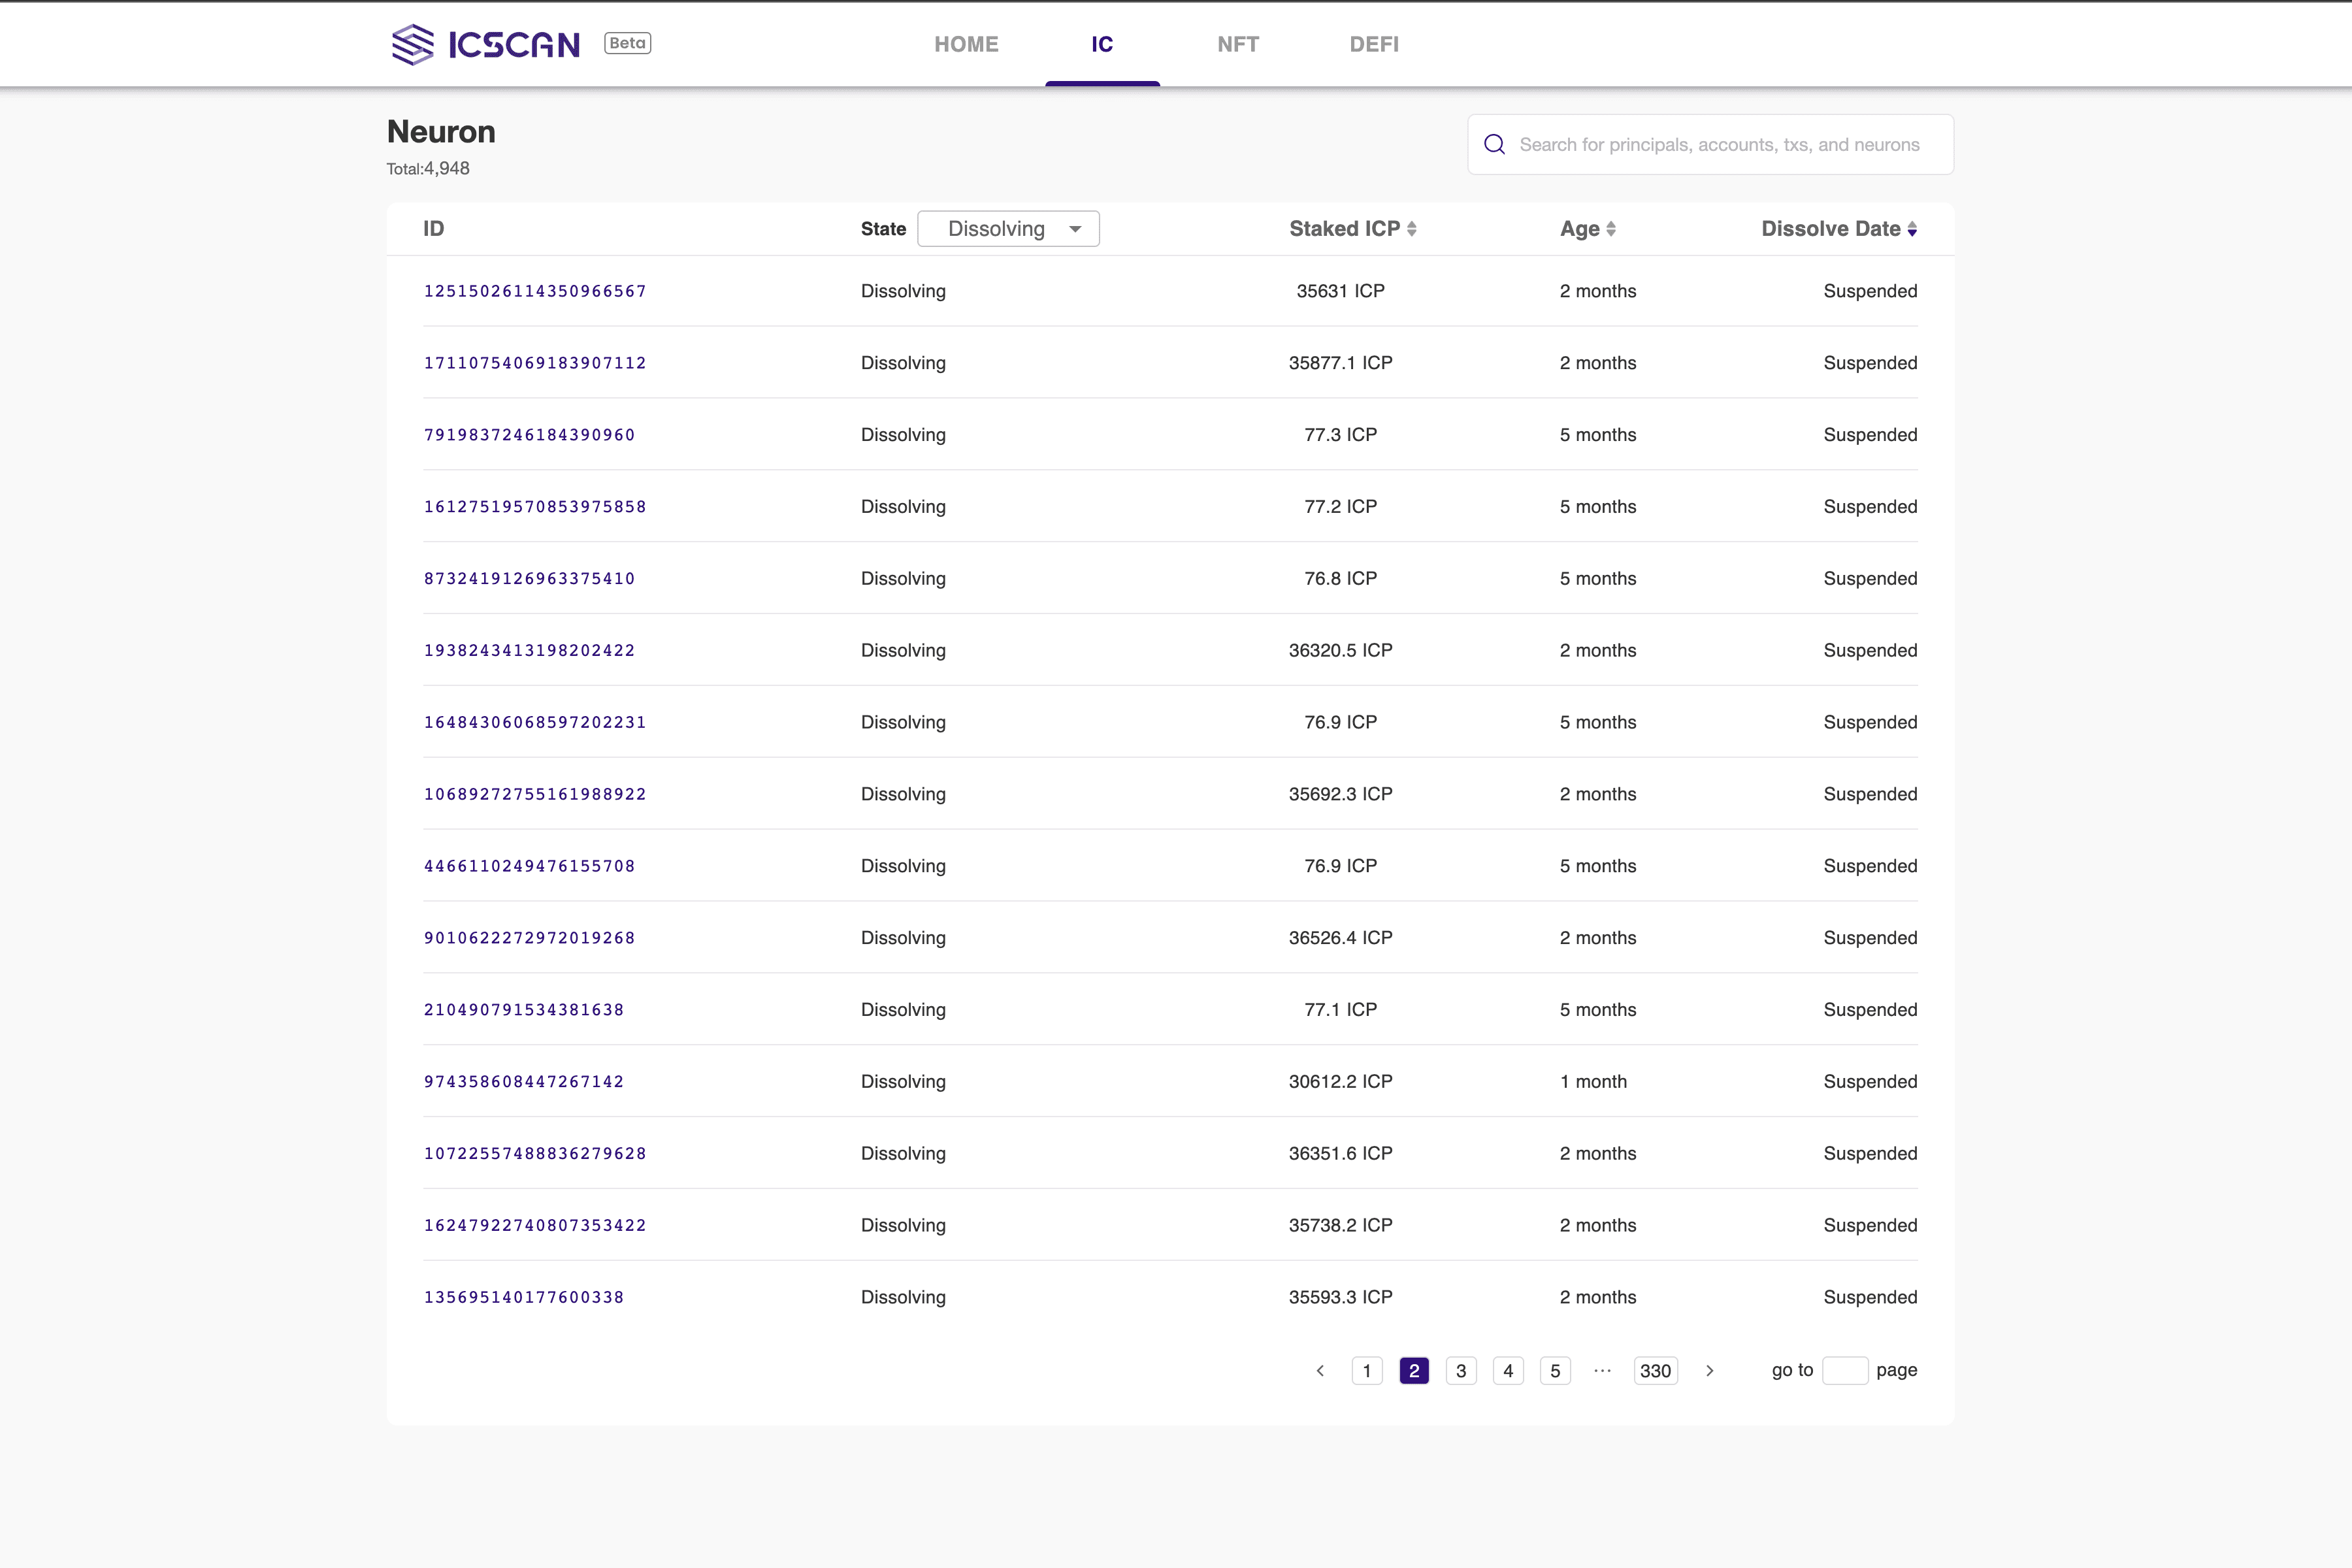Click the ICSCAN logo icon

point(413,44)
